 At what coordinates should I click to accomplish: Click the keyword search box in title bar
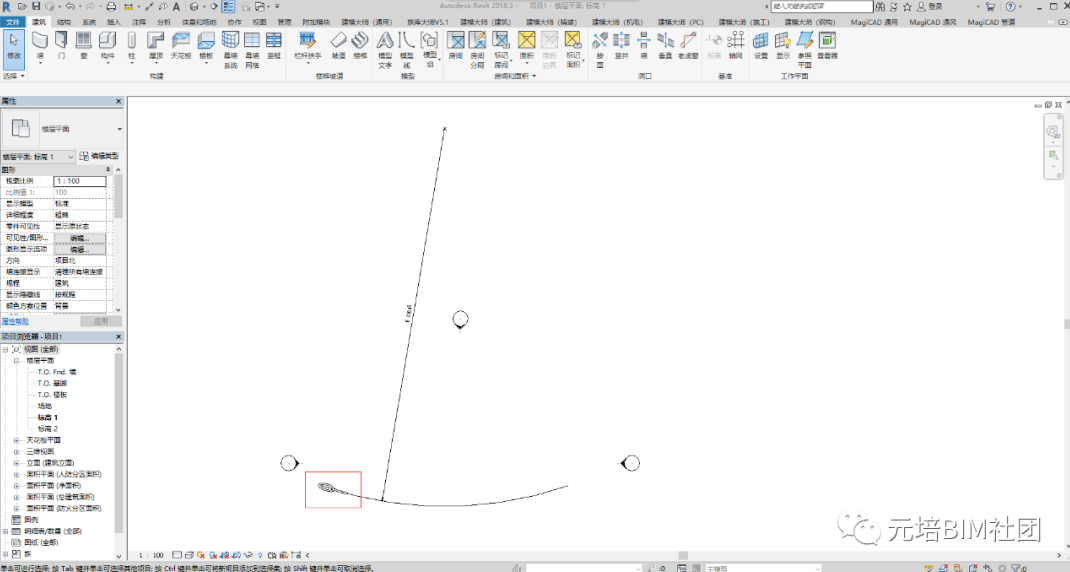(x=822, y=6)
